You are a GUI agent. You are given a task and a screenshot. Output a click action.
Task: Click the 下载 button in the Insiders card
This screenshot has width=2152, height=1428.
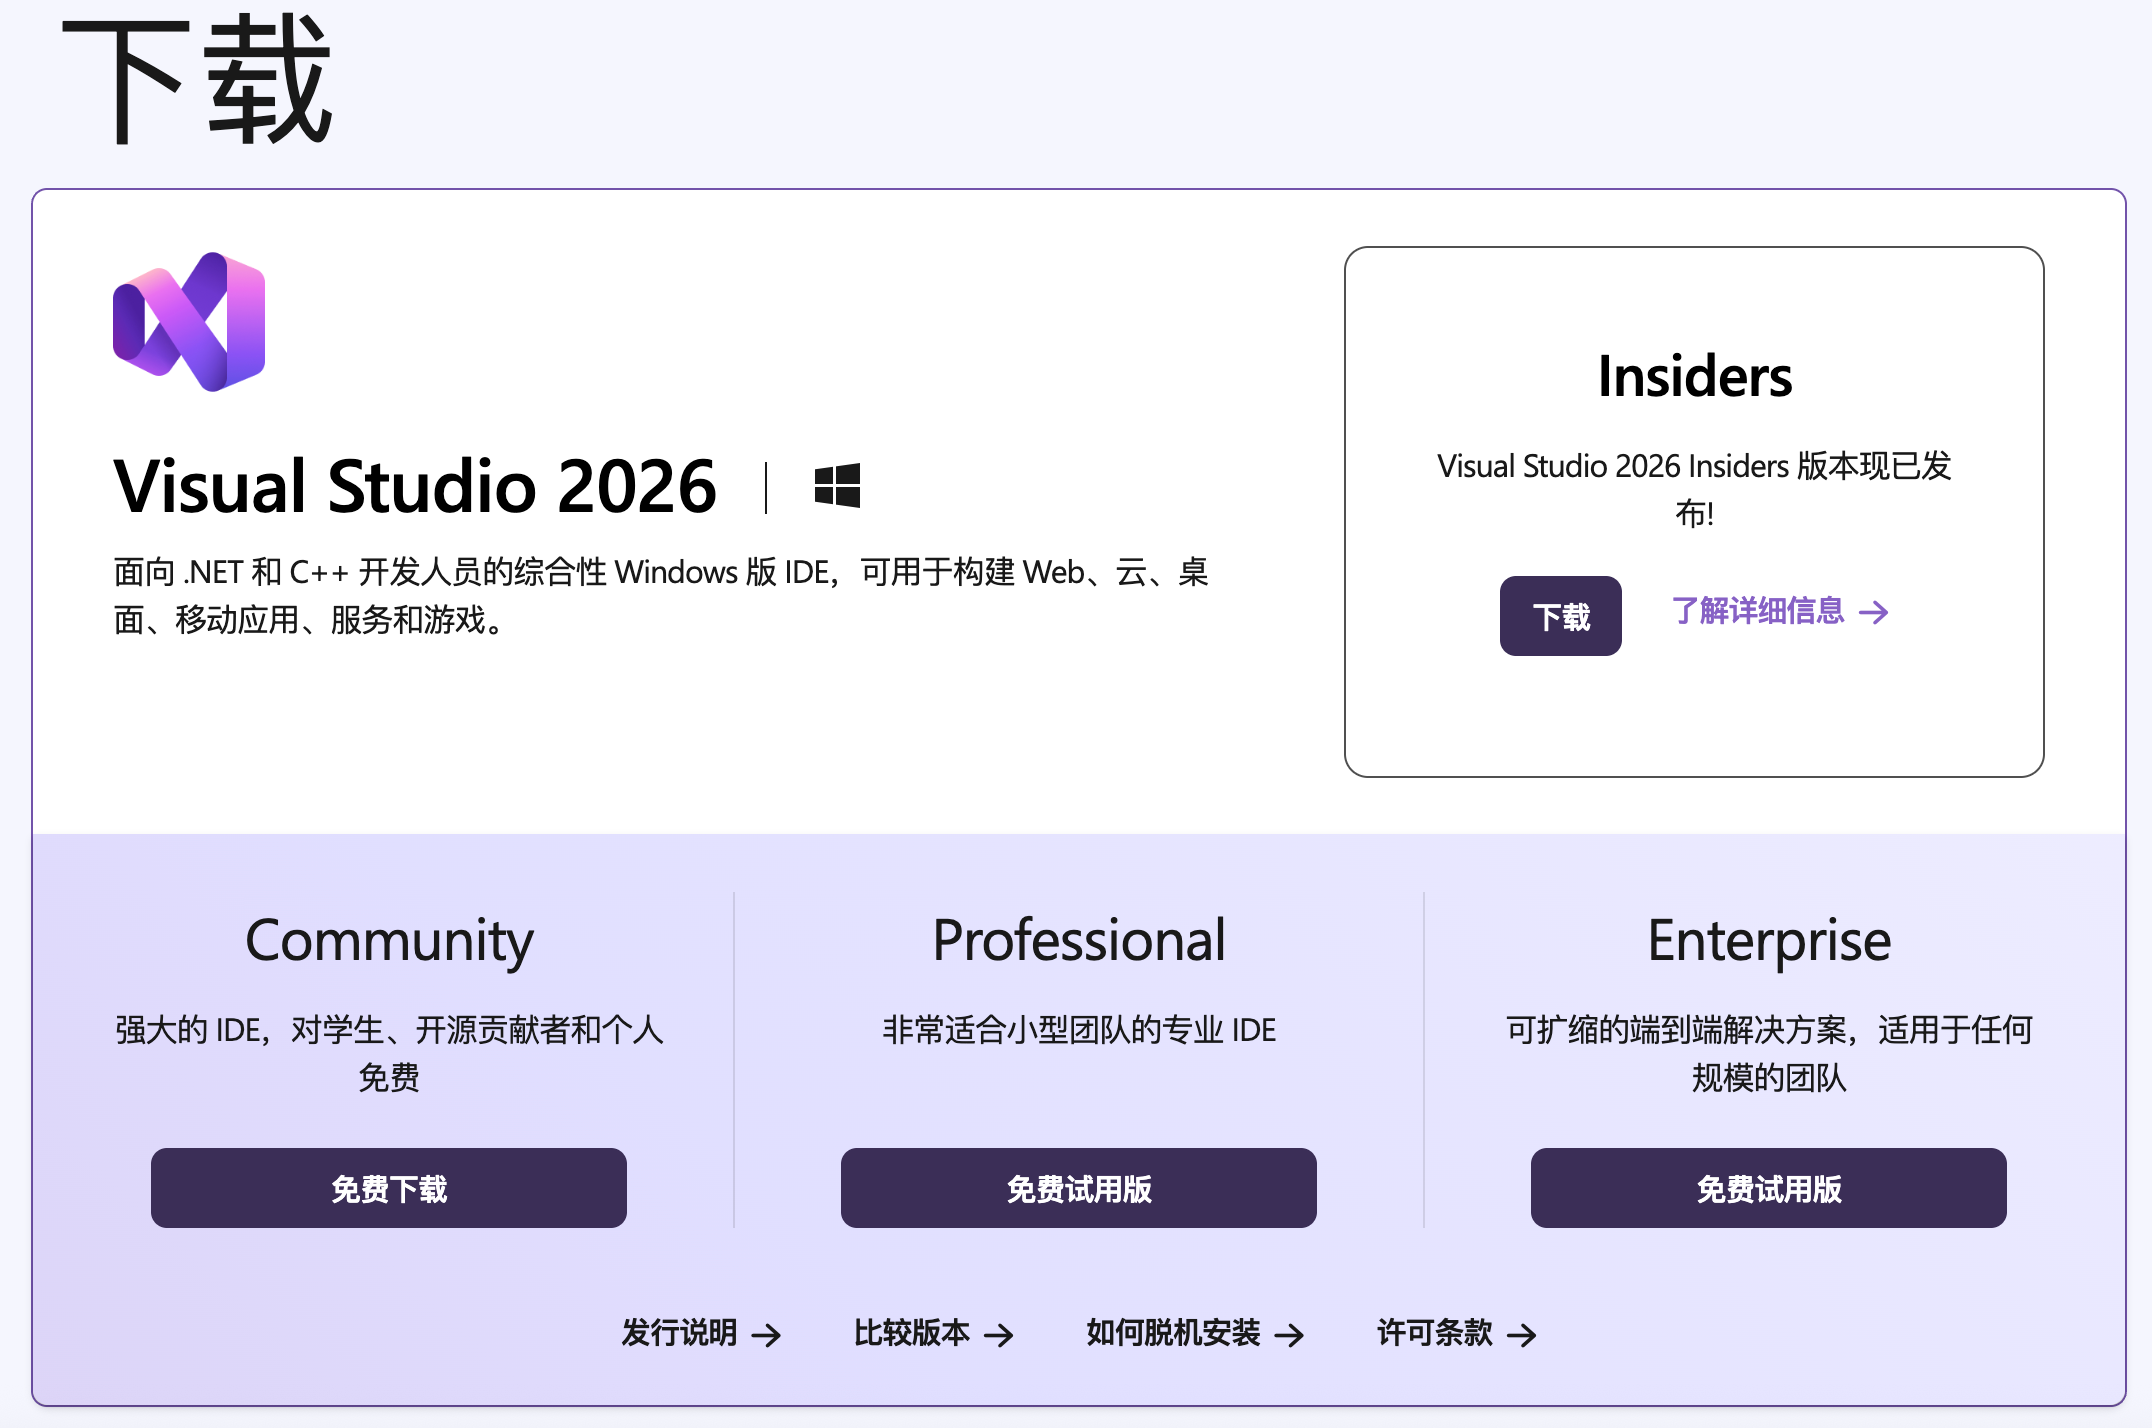[1560, 616]
